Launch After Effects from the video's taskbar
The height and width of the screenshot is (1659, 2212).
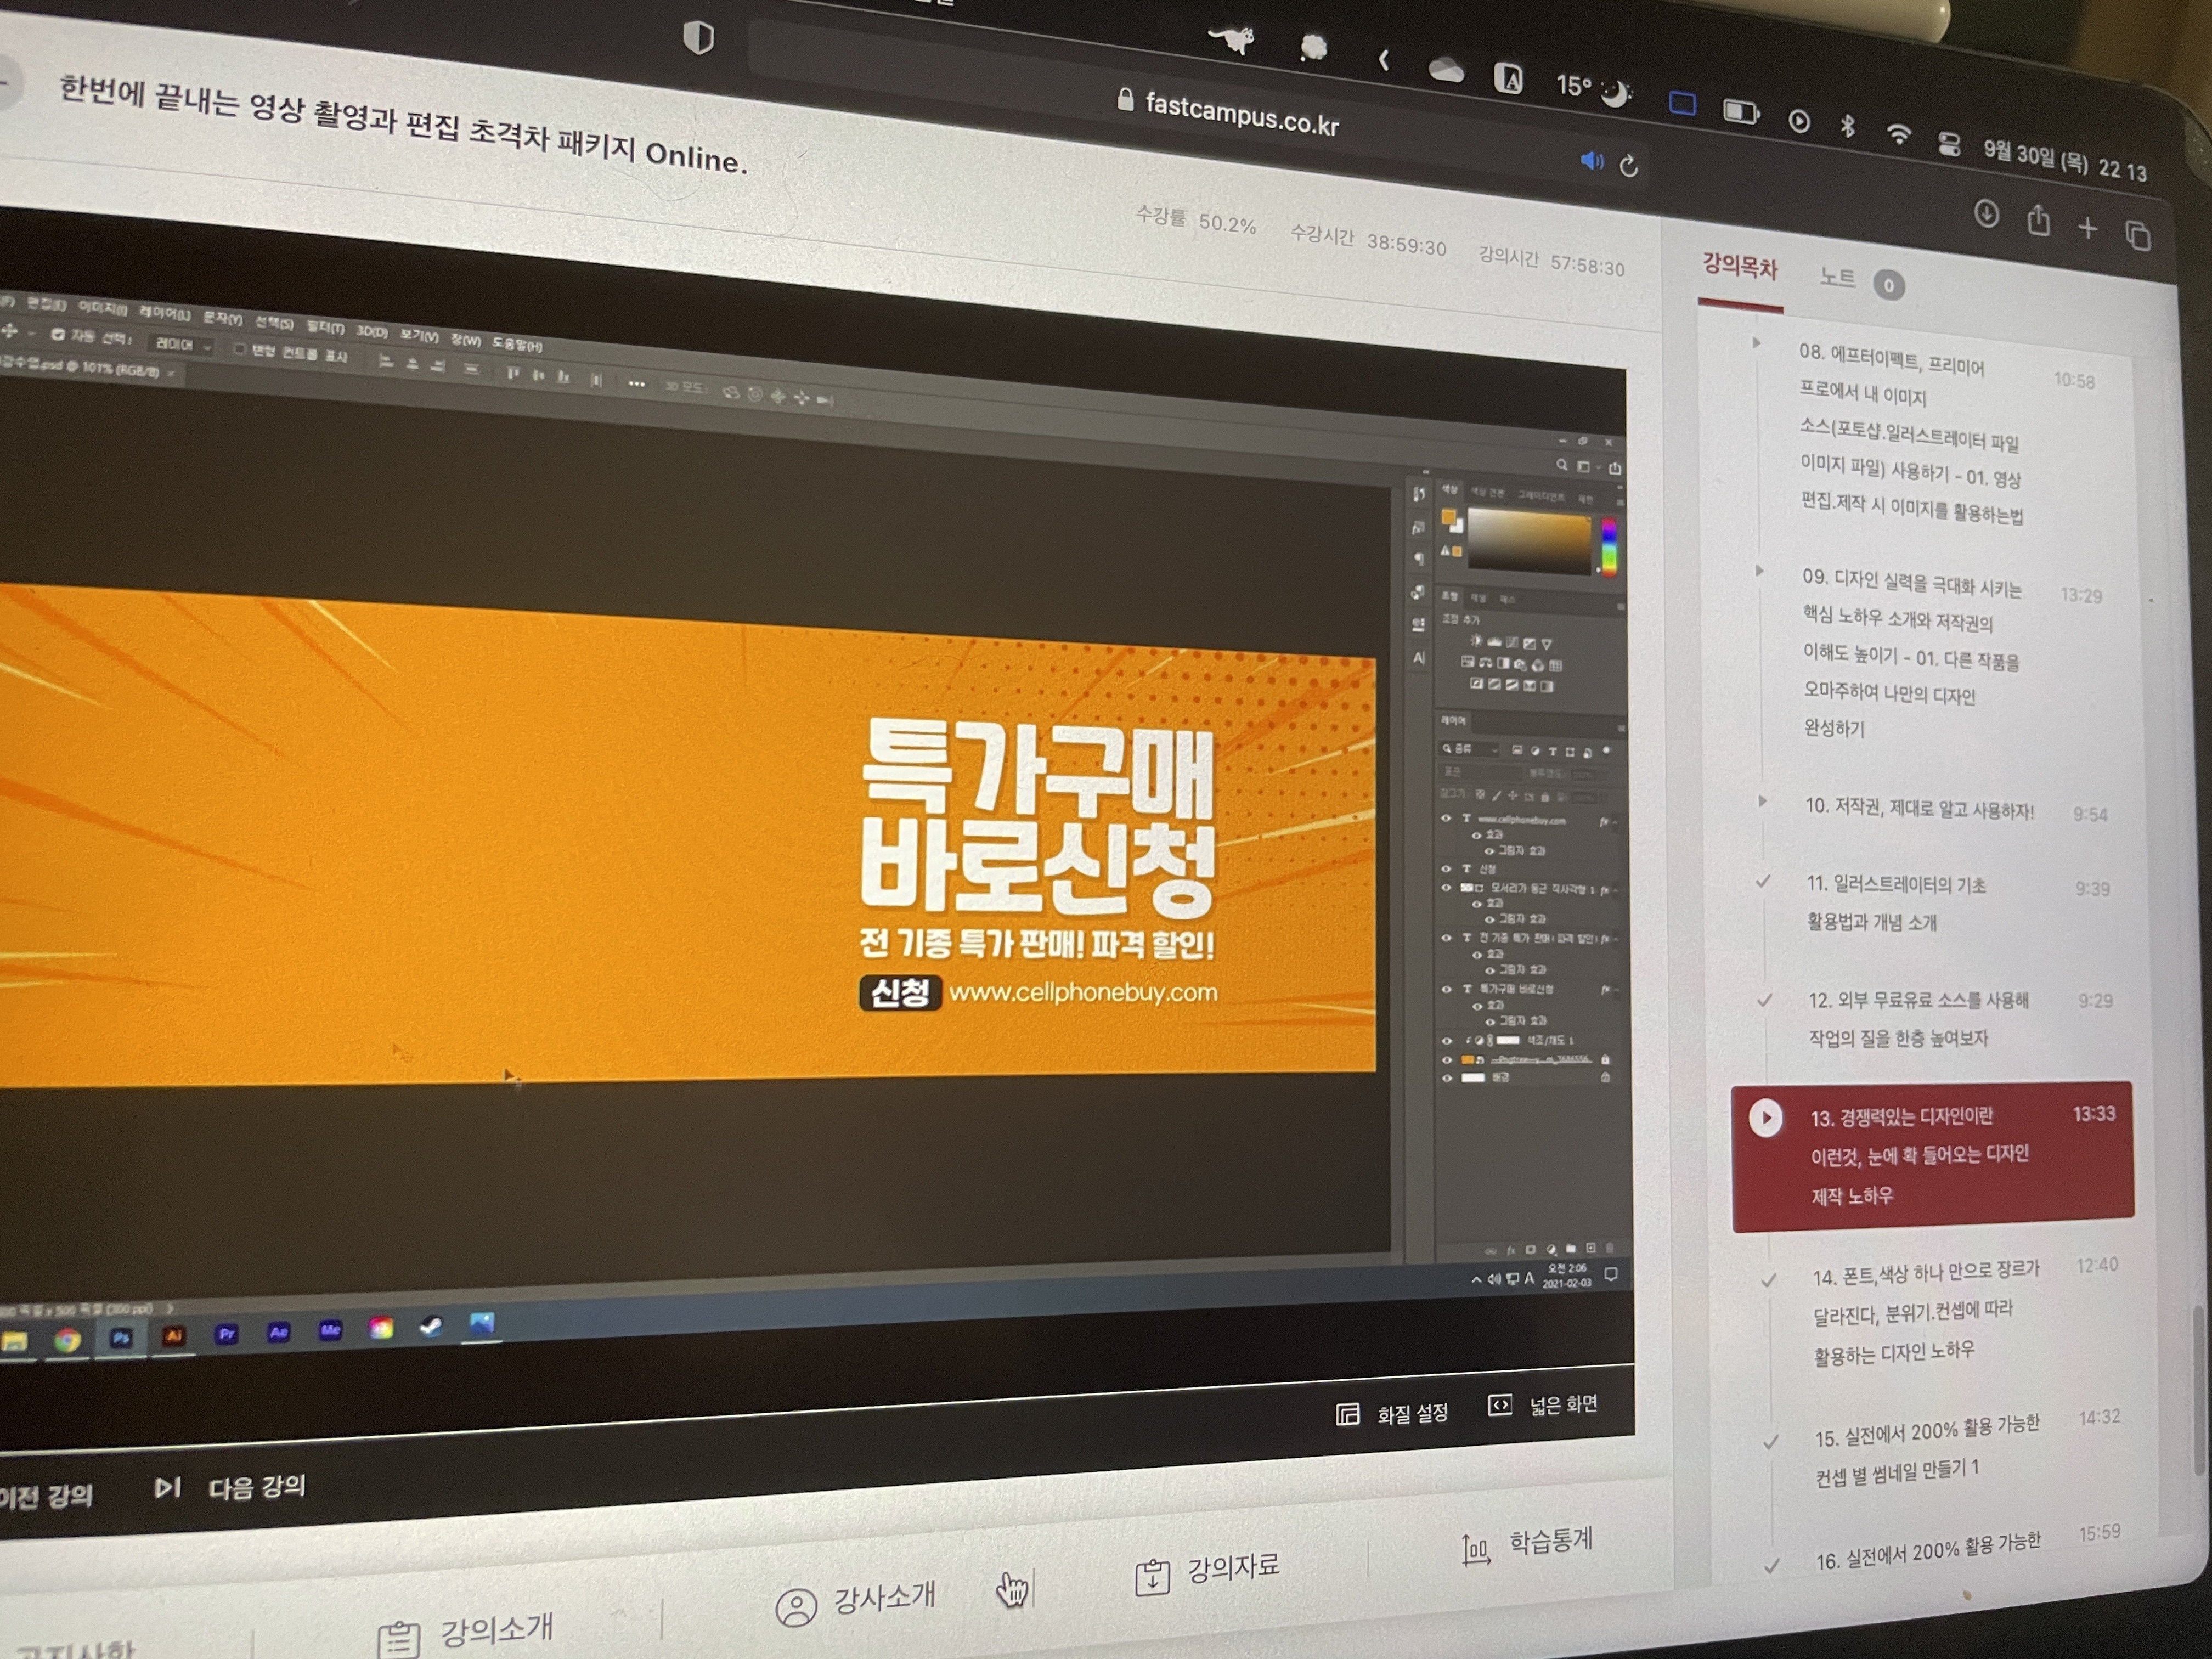[279, 1332]
